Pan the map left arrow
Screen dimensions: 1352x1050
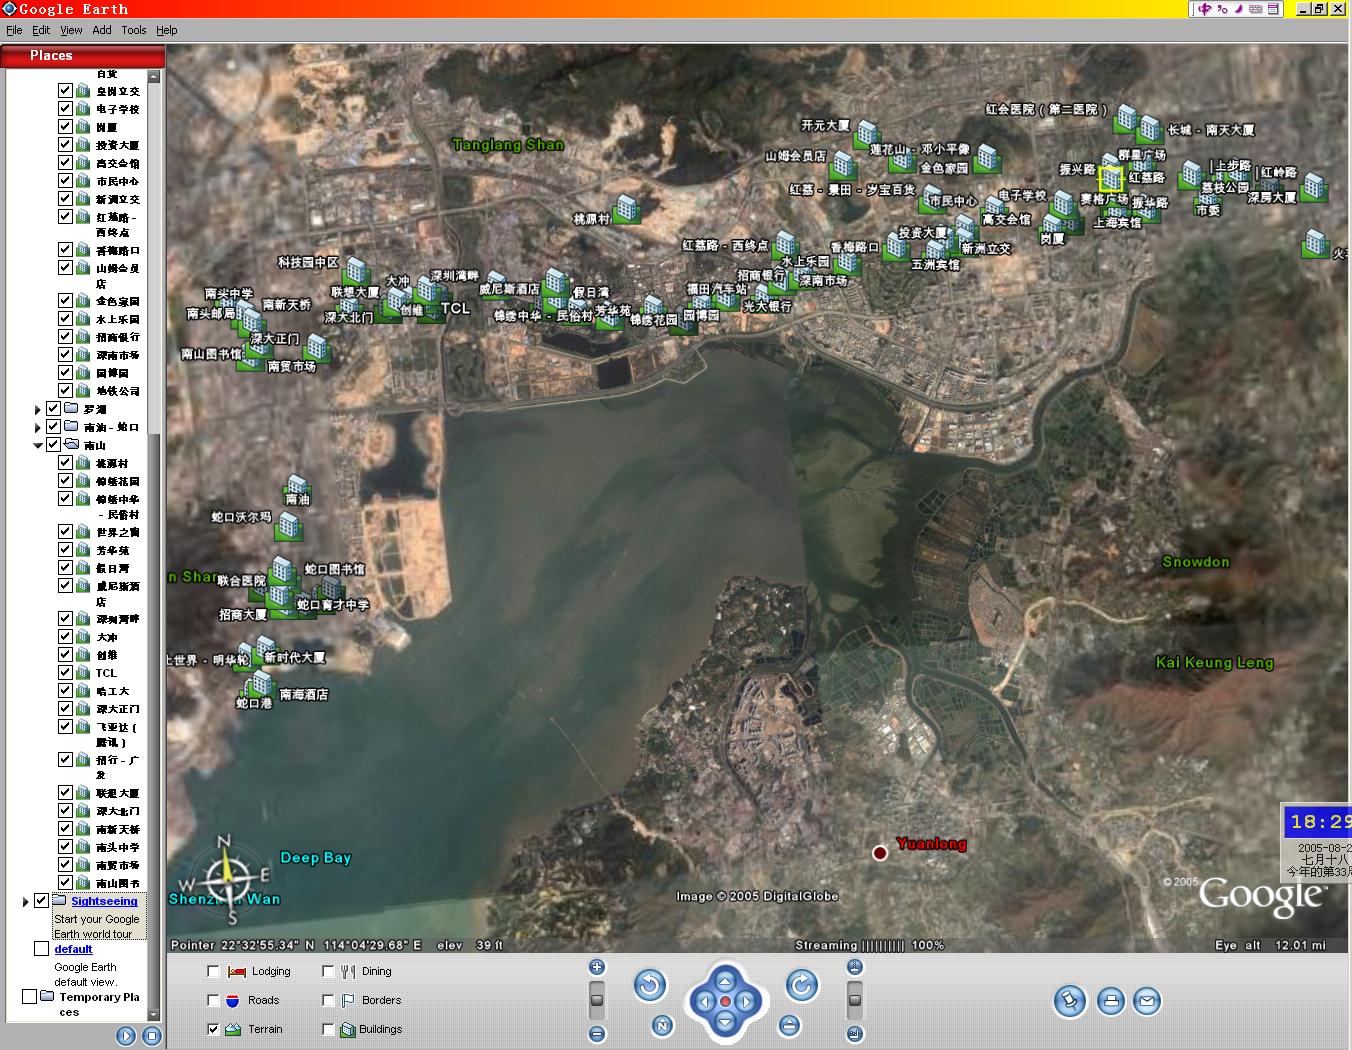(705, 1001)
